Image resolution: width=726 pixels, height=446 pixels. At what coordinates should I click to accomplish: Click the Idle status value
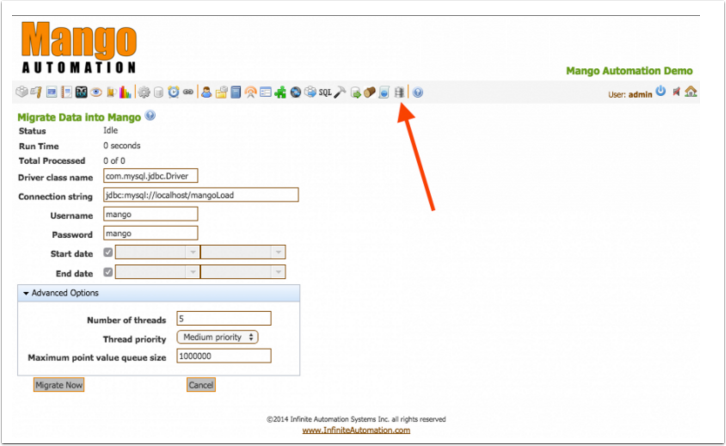point(110,131)
